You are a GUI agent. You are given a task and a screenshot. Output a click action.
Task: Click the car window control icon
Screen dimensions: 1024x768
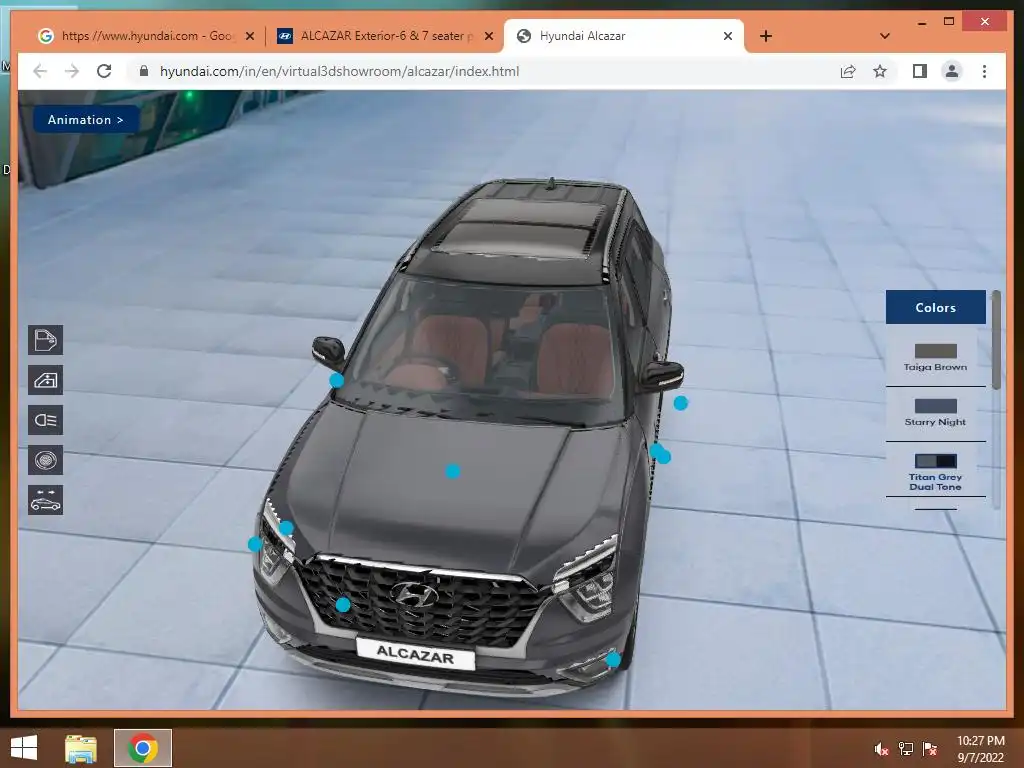click(x=45, y=380)
